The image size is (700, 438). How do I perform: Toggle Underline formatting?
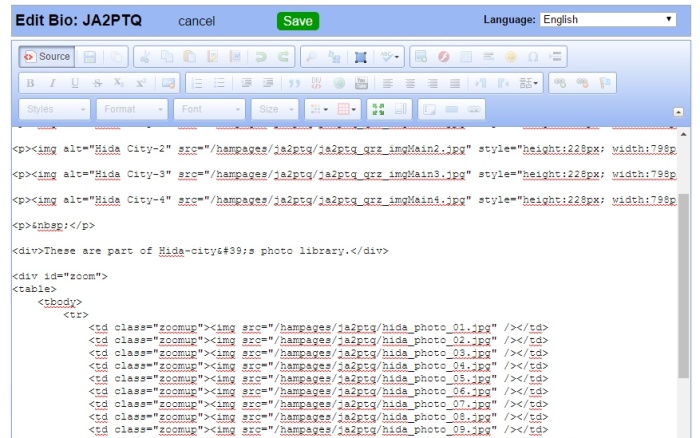[x=75, y=83]
